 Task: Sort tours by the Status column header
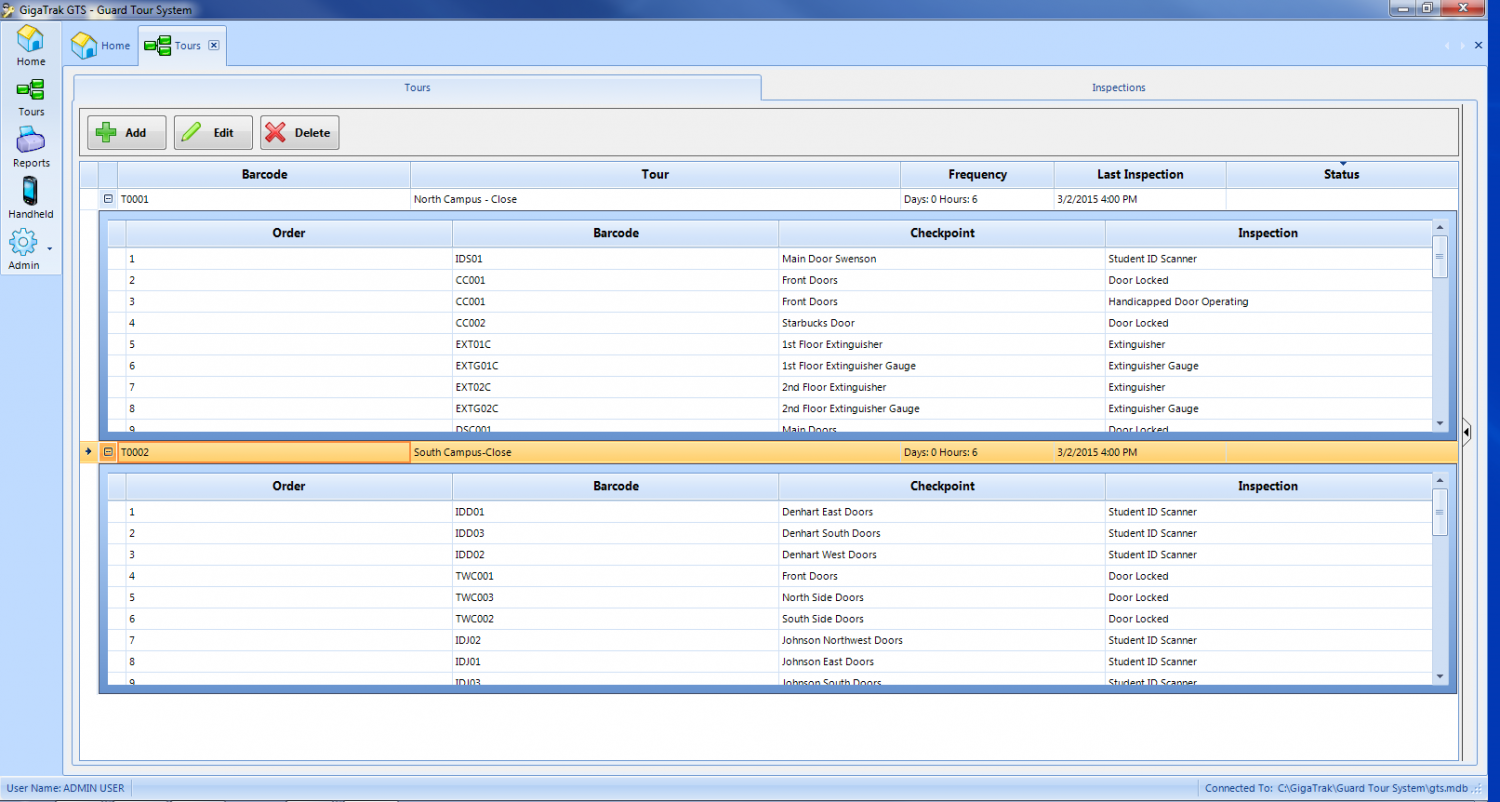coord(1341,174)
